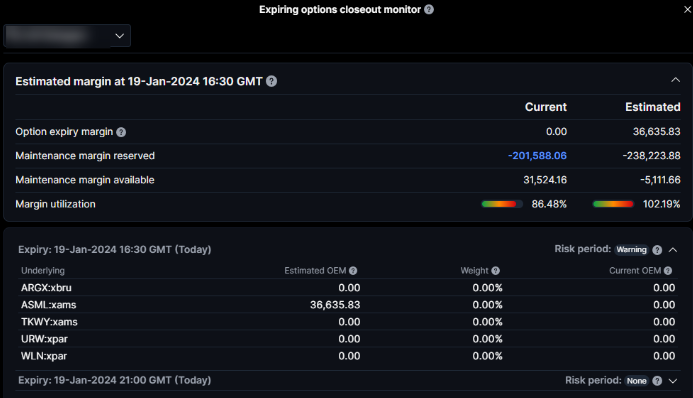This screenshot has width=693, height=398.
Task: Open Estimated OEM column help icon
Action: click(353, 271)
